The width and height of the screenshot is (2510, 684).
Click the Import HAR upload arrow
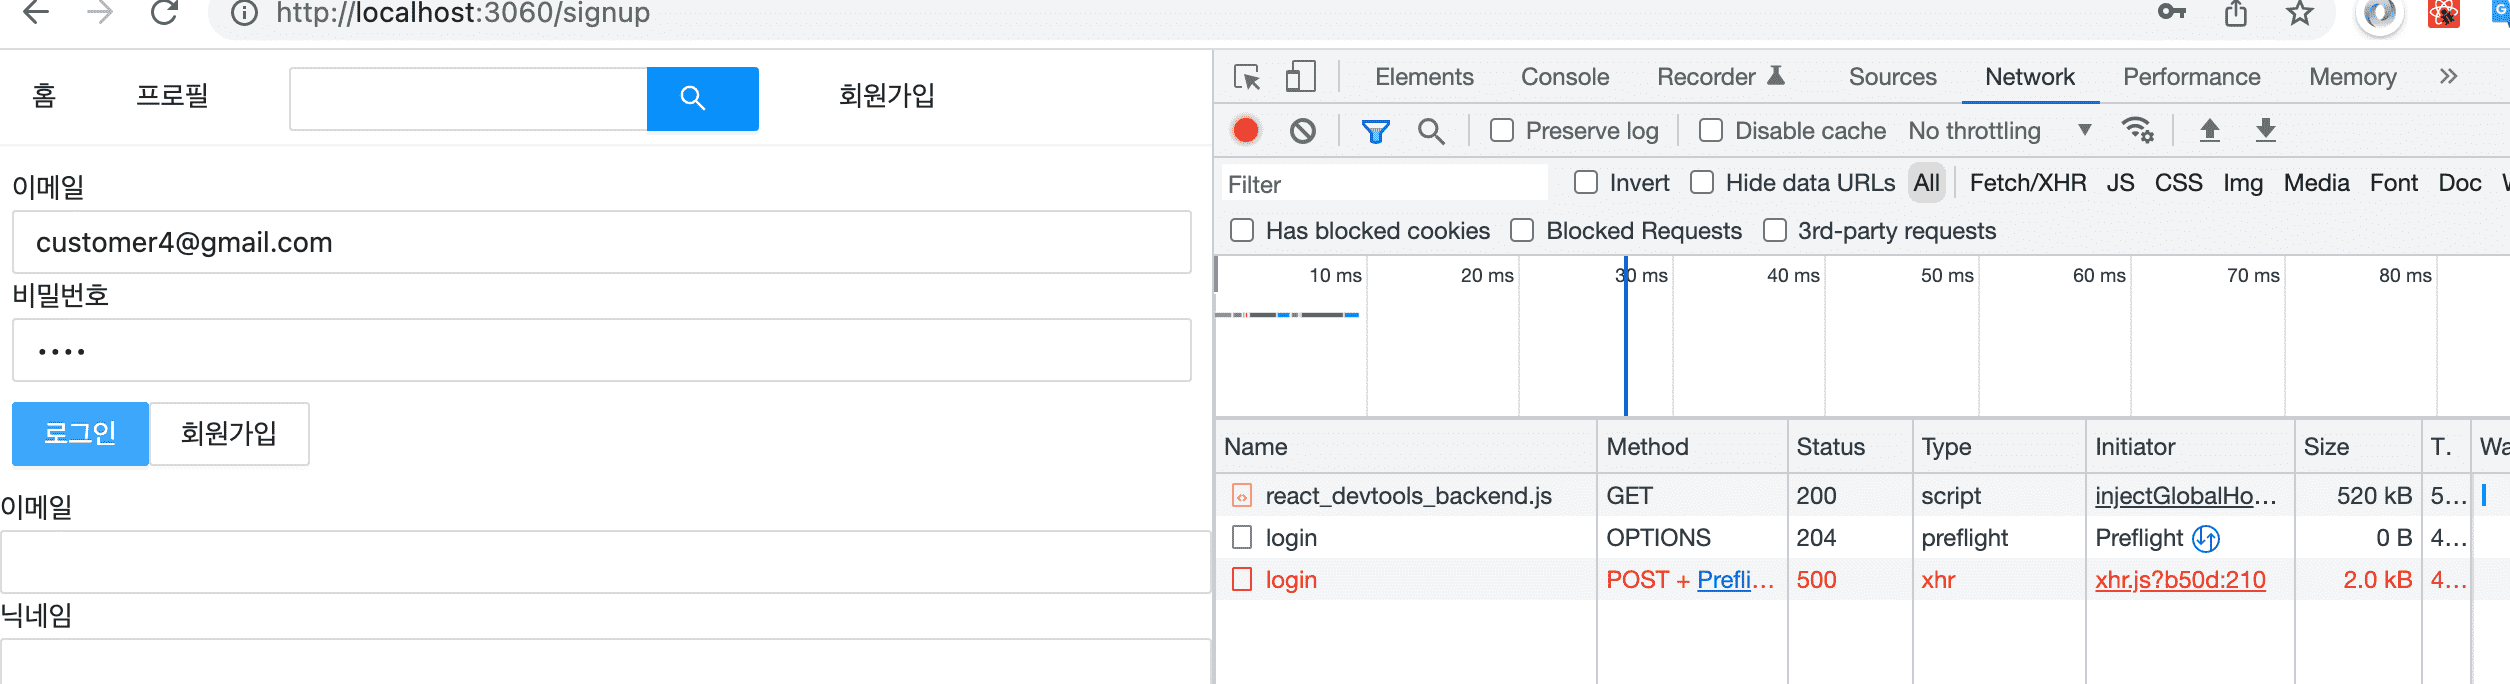tap(2210, 131)
